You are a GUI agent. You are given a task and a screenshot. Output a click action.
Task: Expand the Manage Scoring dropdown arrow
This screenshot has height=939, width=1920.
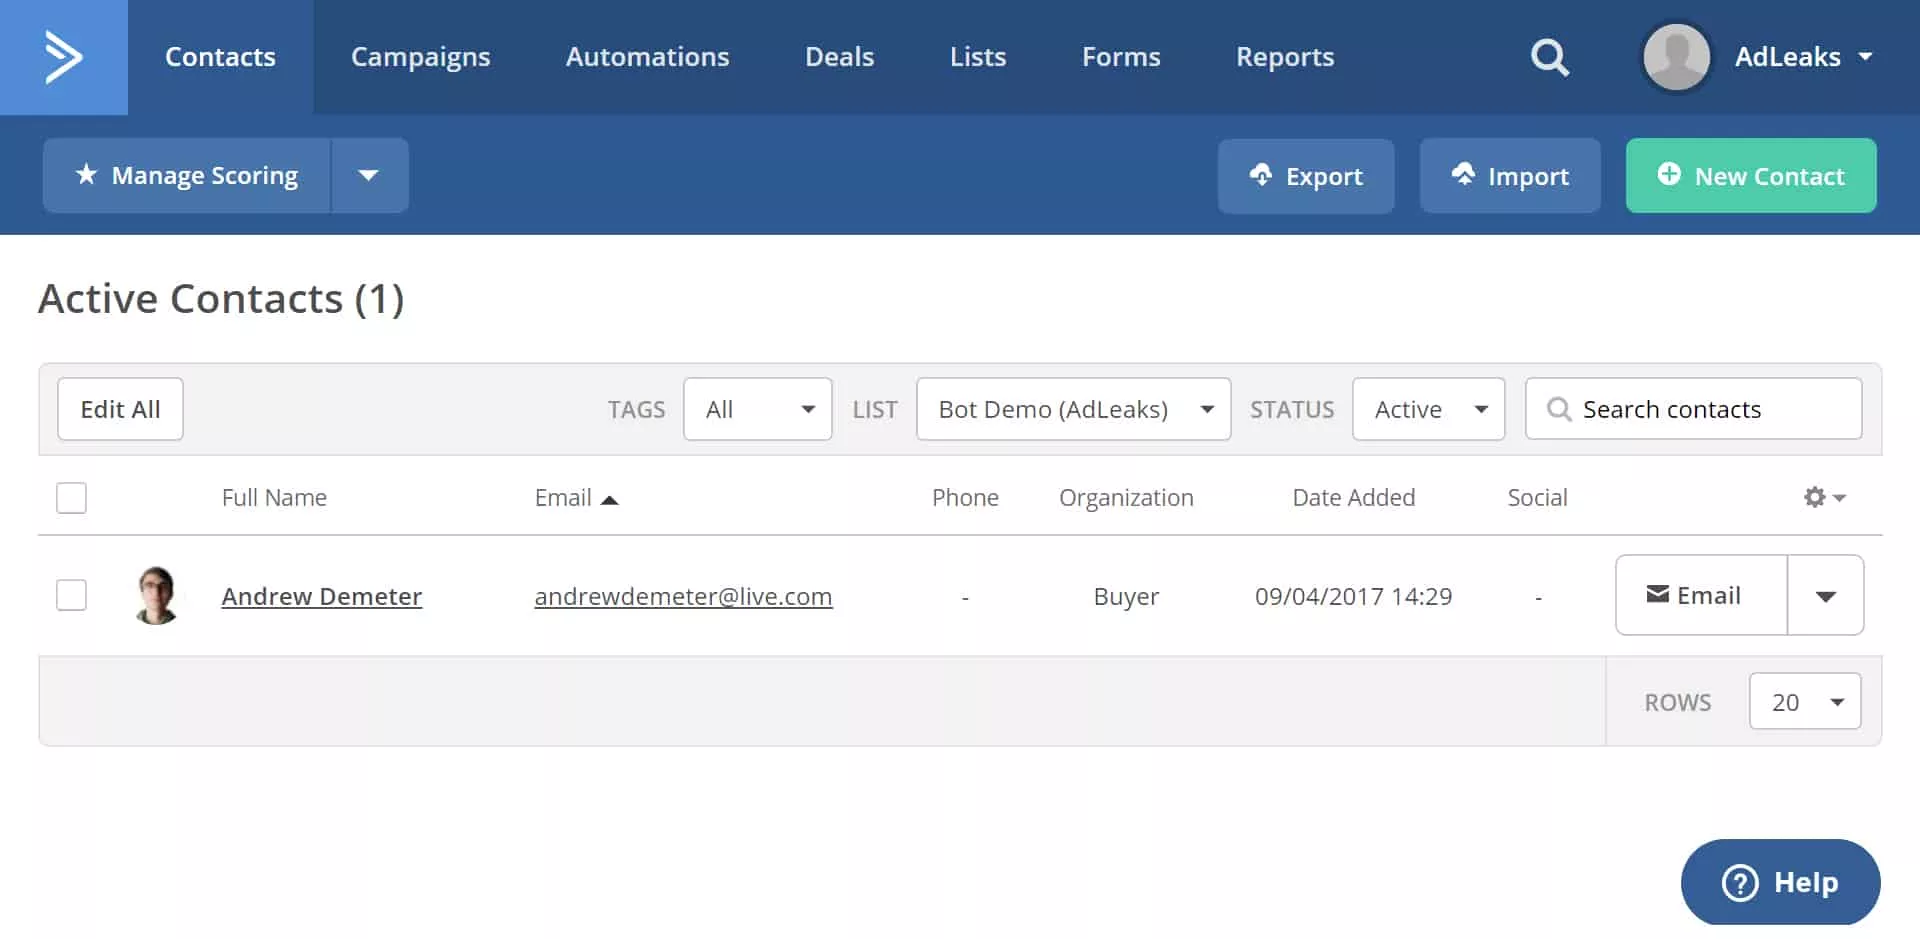369,175
